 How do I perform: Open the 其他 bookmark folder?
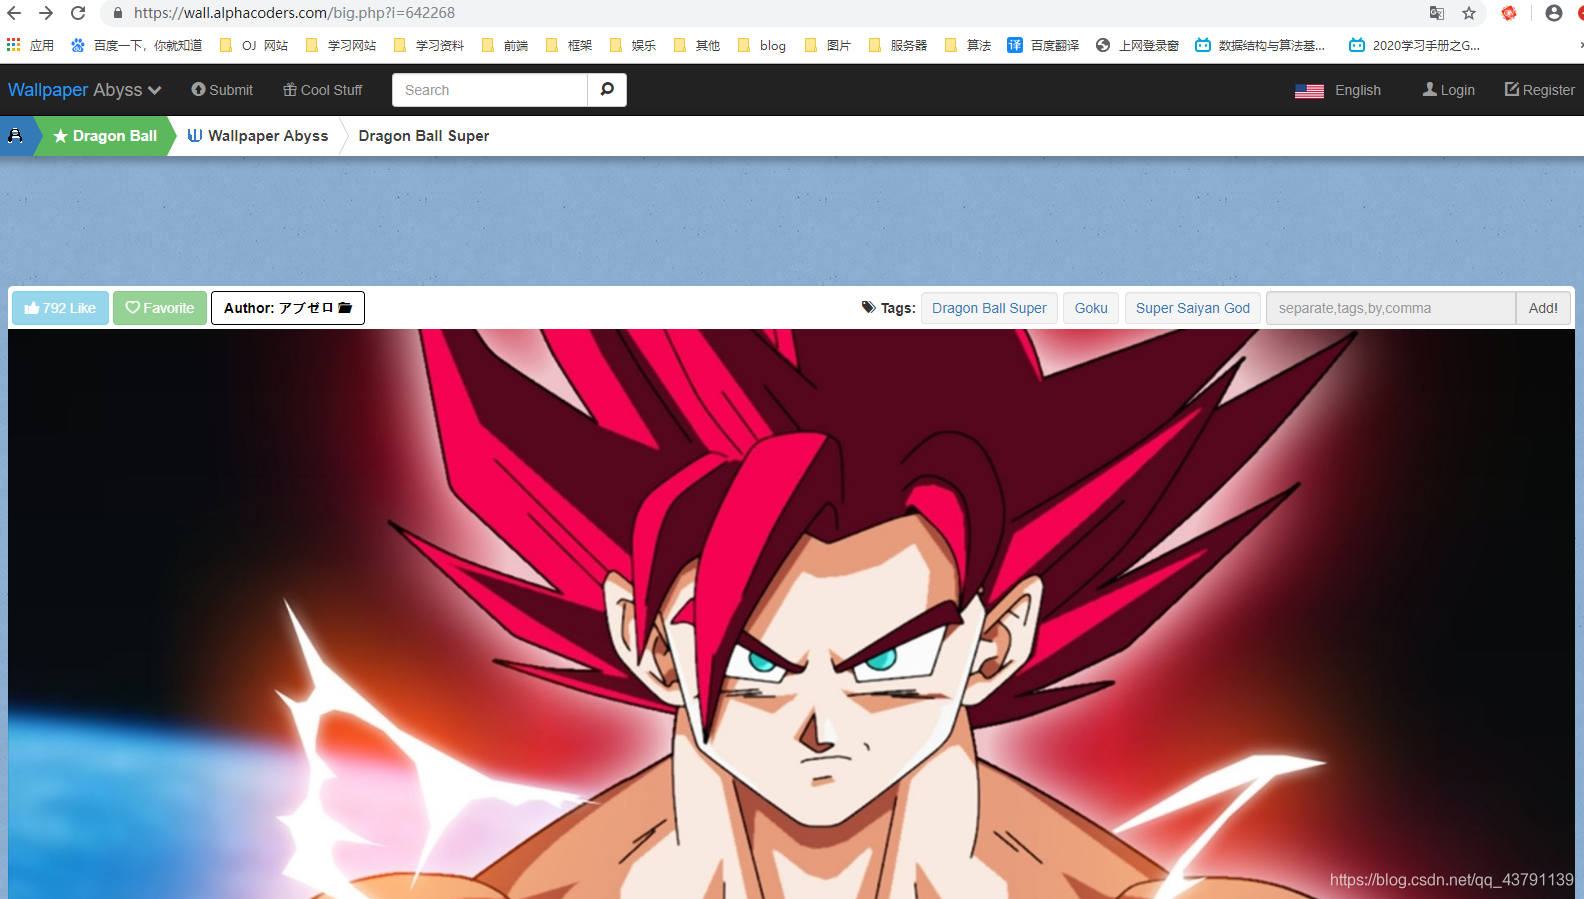click(697, 45)
